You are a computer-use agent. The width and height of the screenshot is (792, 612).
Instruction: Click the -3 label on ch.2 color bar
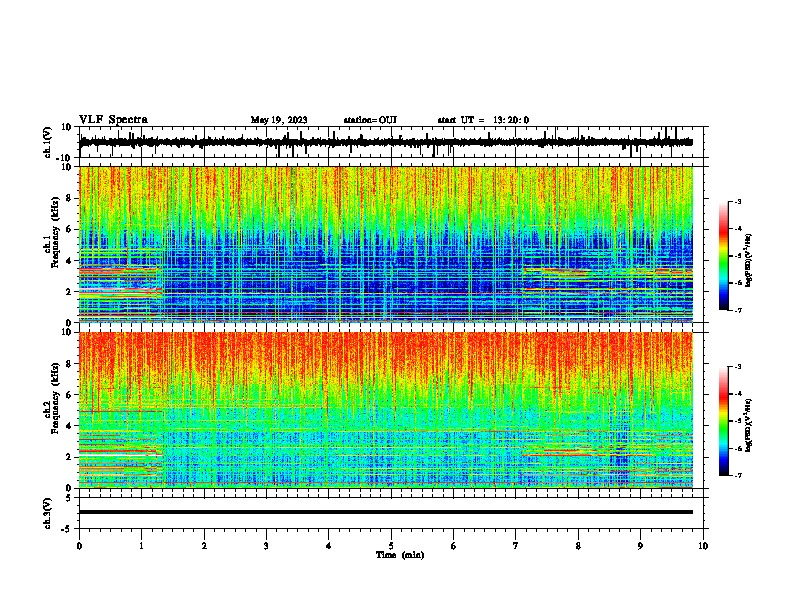(738, 367)
